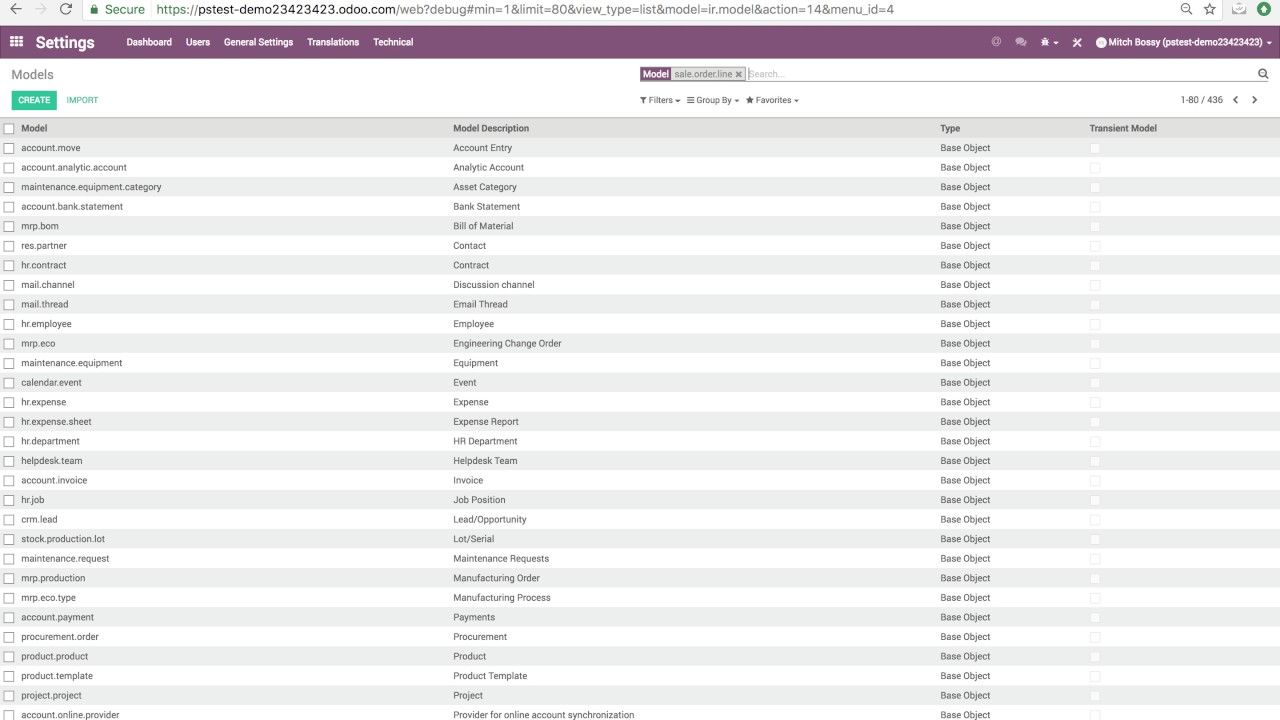This screenshot has width=1280, height=720.
Task: Sort by the Type column header
Action: (x=950, y=128)
